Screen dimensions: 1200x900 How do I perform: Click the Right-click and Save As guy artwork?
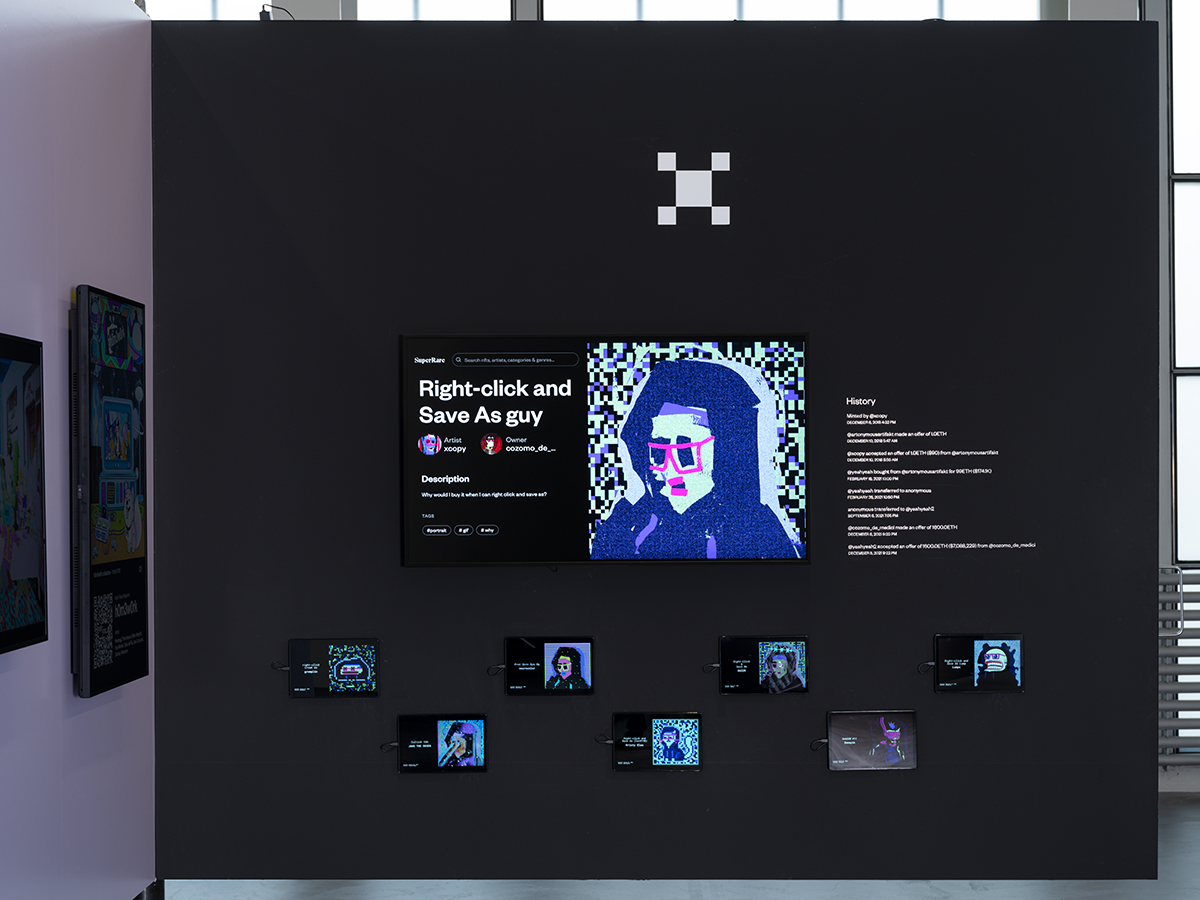(696, 450)
